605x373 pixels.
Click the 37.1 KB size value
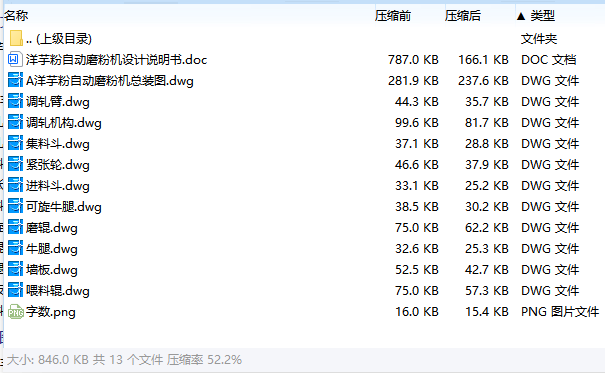(417, 144)
